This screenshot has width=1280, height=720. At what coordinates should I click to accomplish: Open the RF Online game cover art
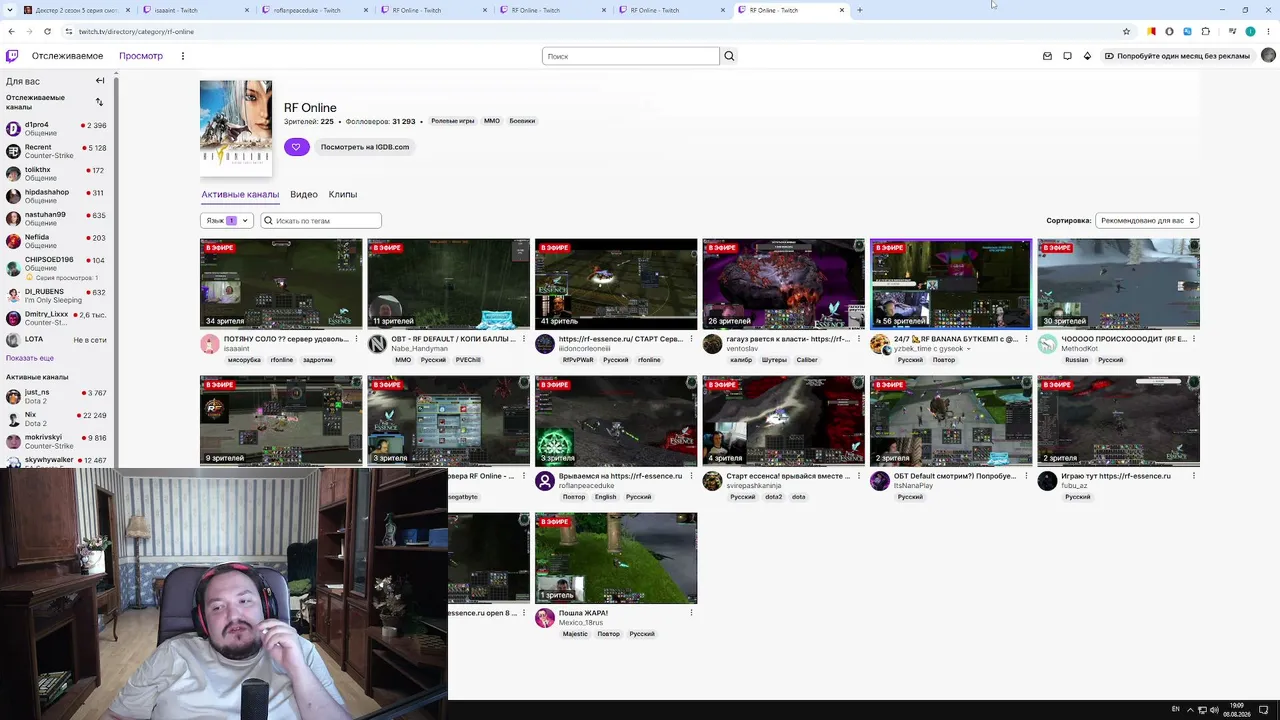[236, 127]
